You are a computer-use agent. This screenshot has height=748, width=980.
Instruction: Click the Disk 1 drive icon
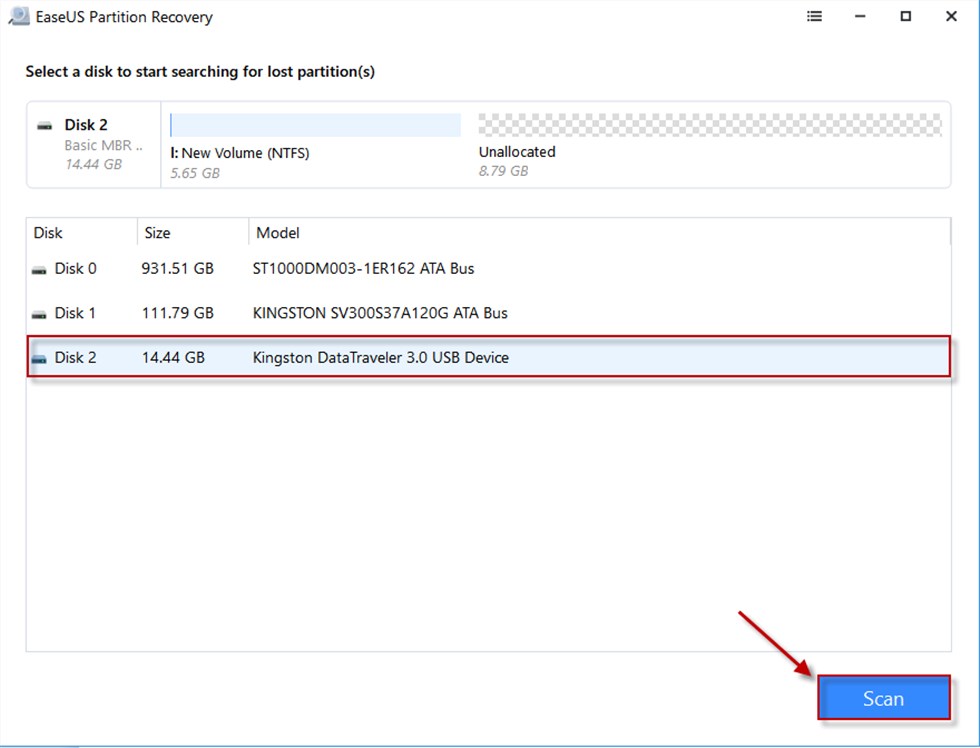39,314
